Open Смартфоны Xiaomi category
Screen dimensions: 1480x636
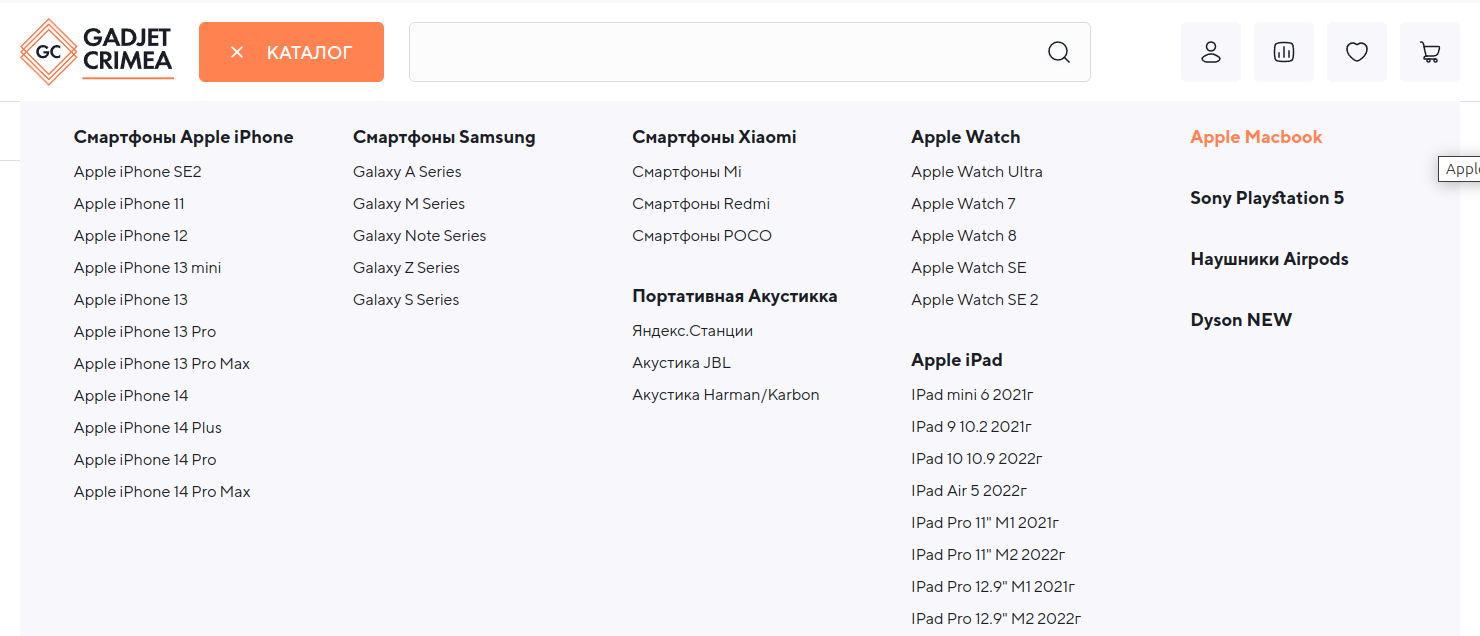(714, 137)
